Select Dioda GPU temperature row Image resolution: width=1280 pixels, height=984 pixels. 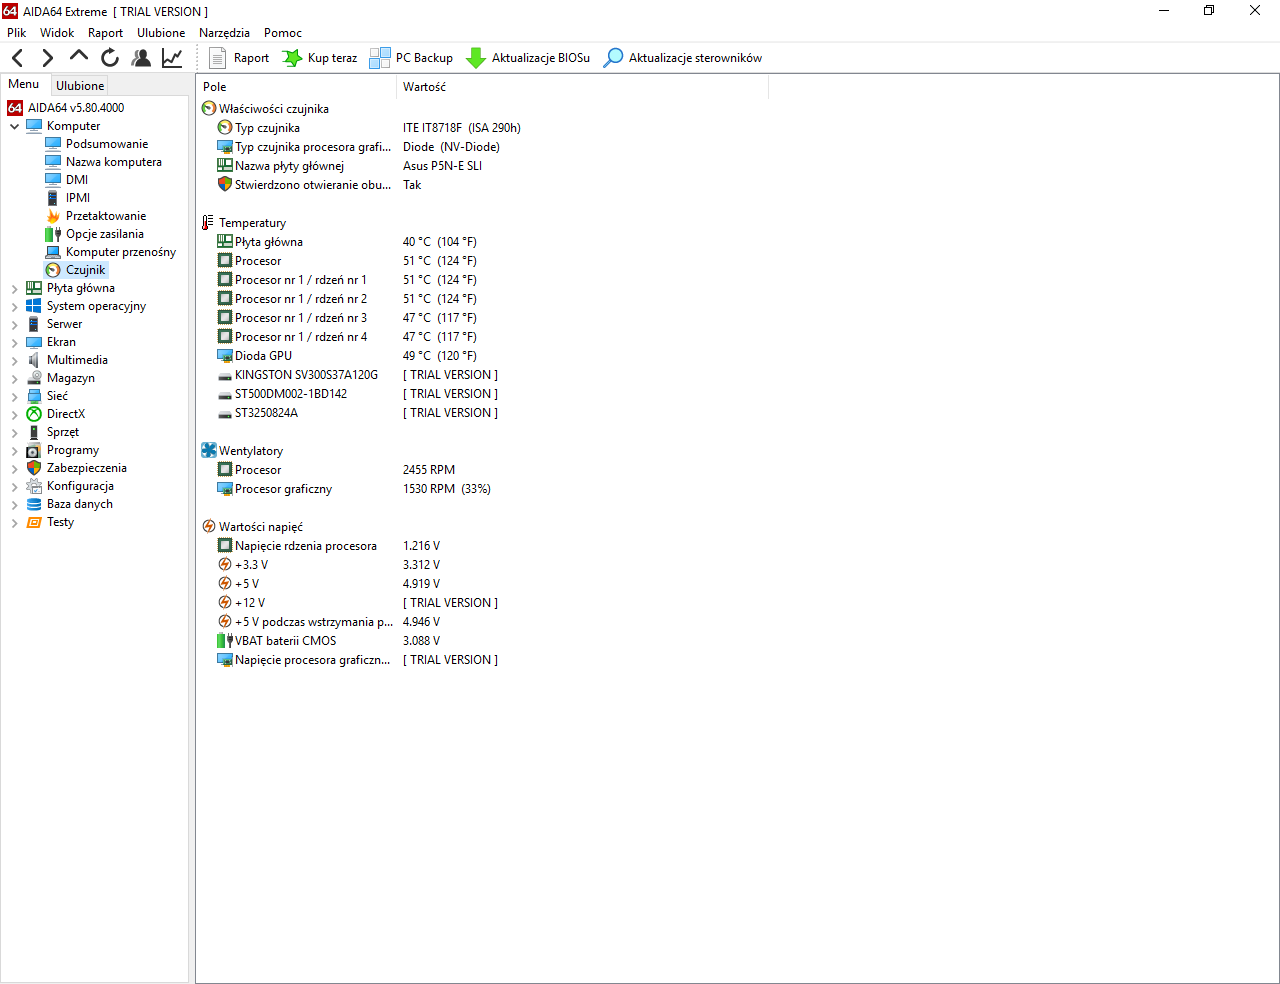click(346, 356)
